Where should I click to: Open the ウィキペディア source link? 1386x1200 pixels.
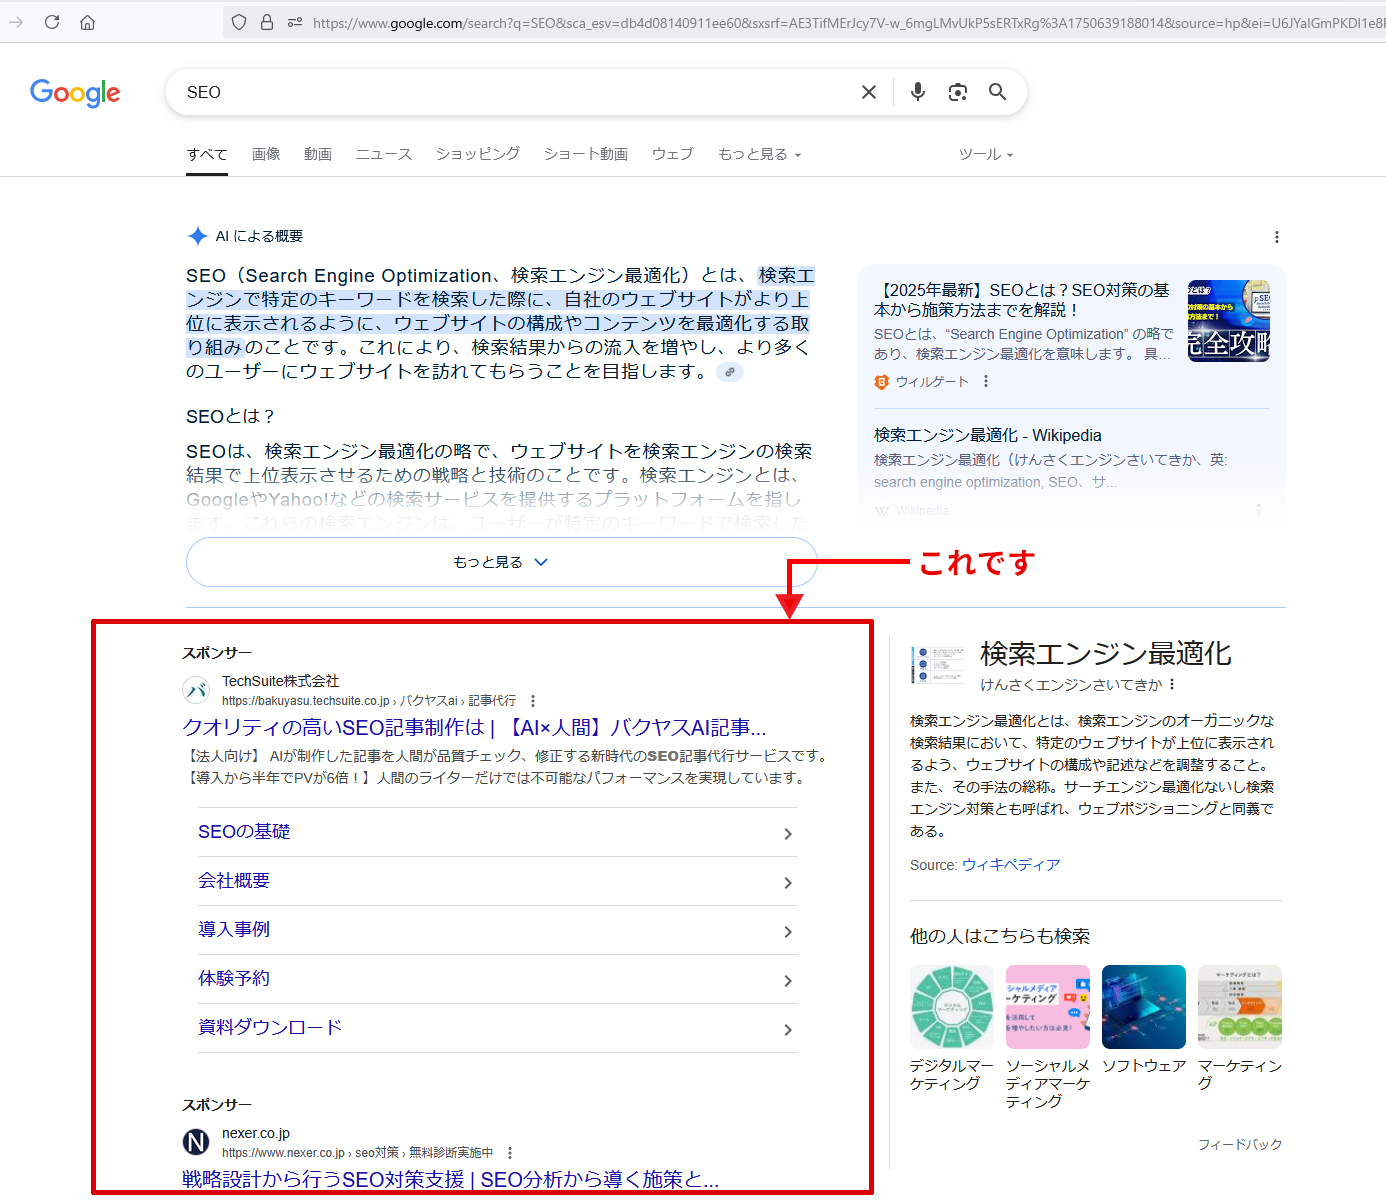[x=1010, y=865]
